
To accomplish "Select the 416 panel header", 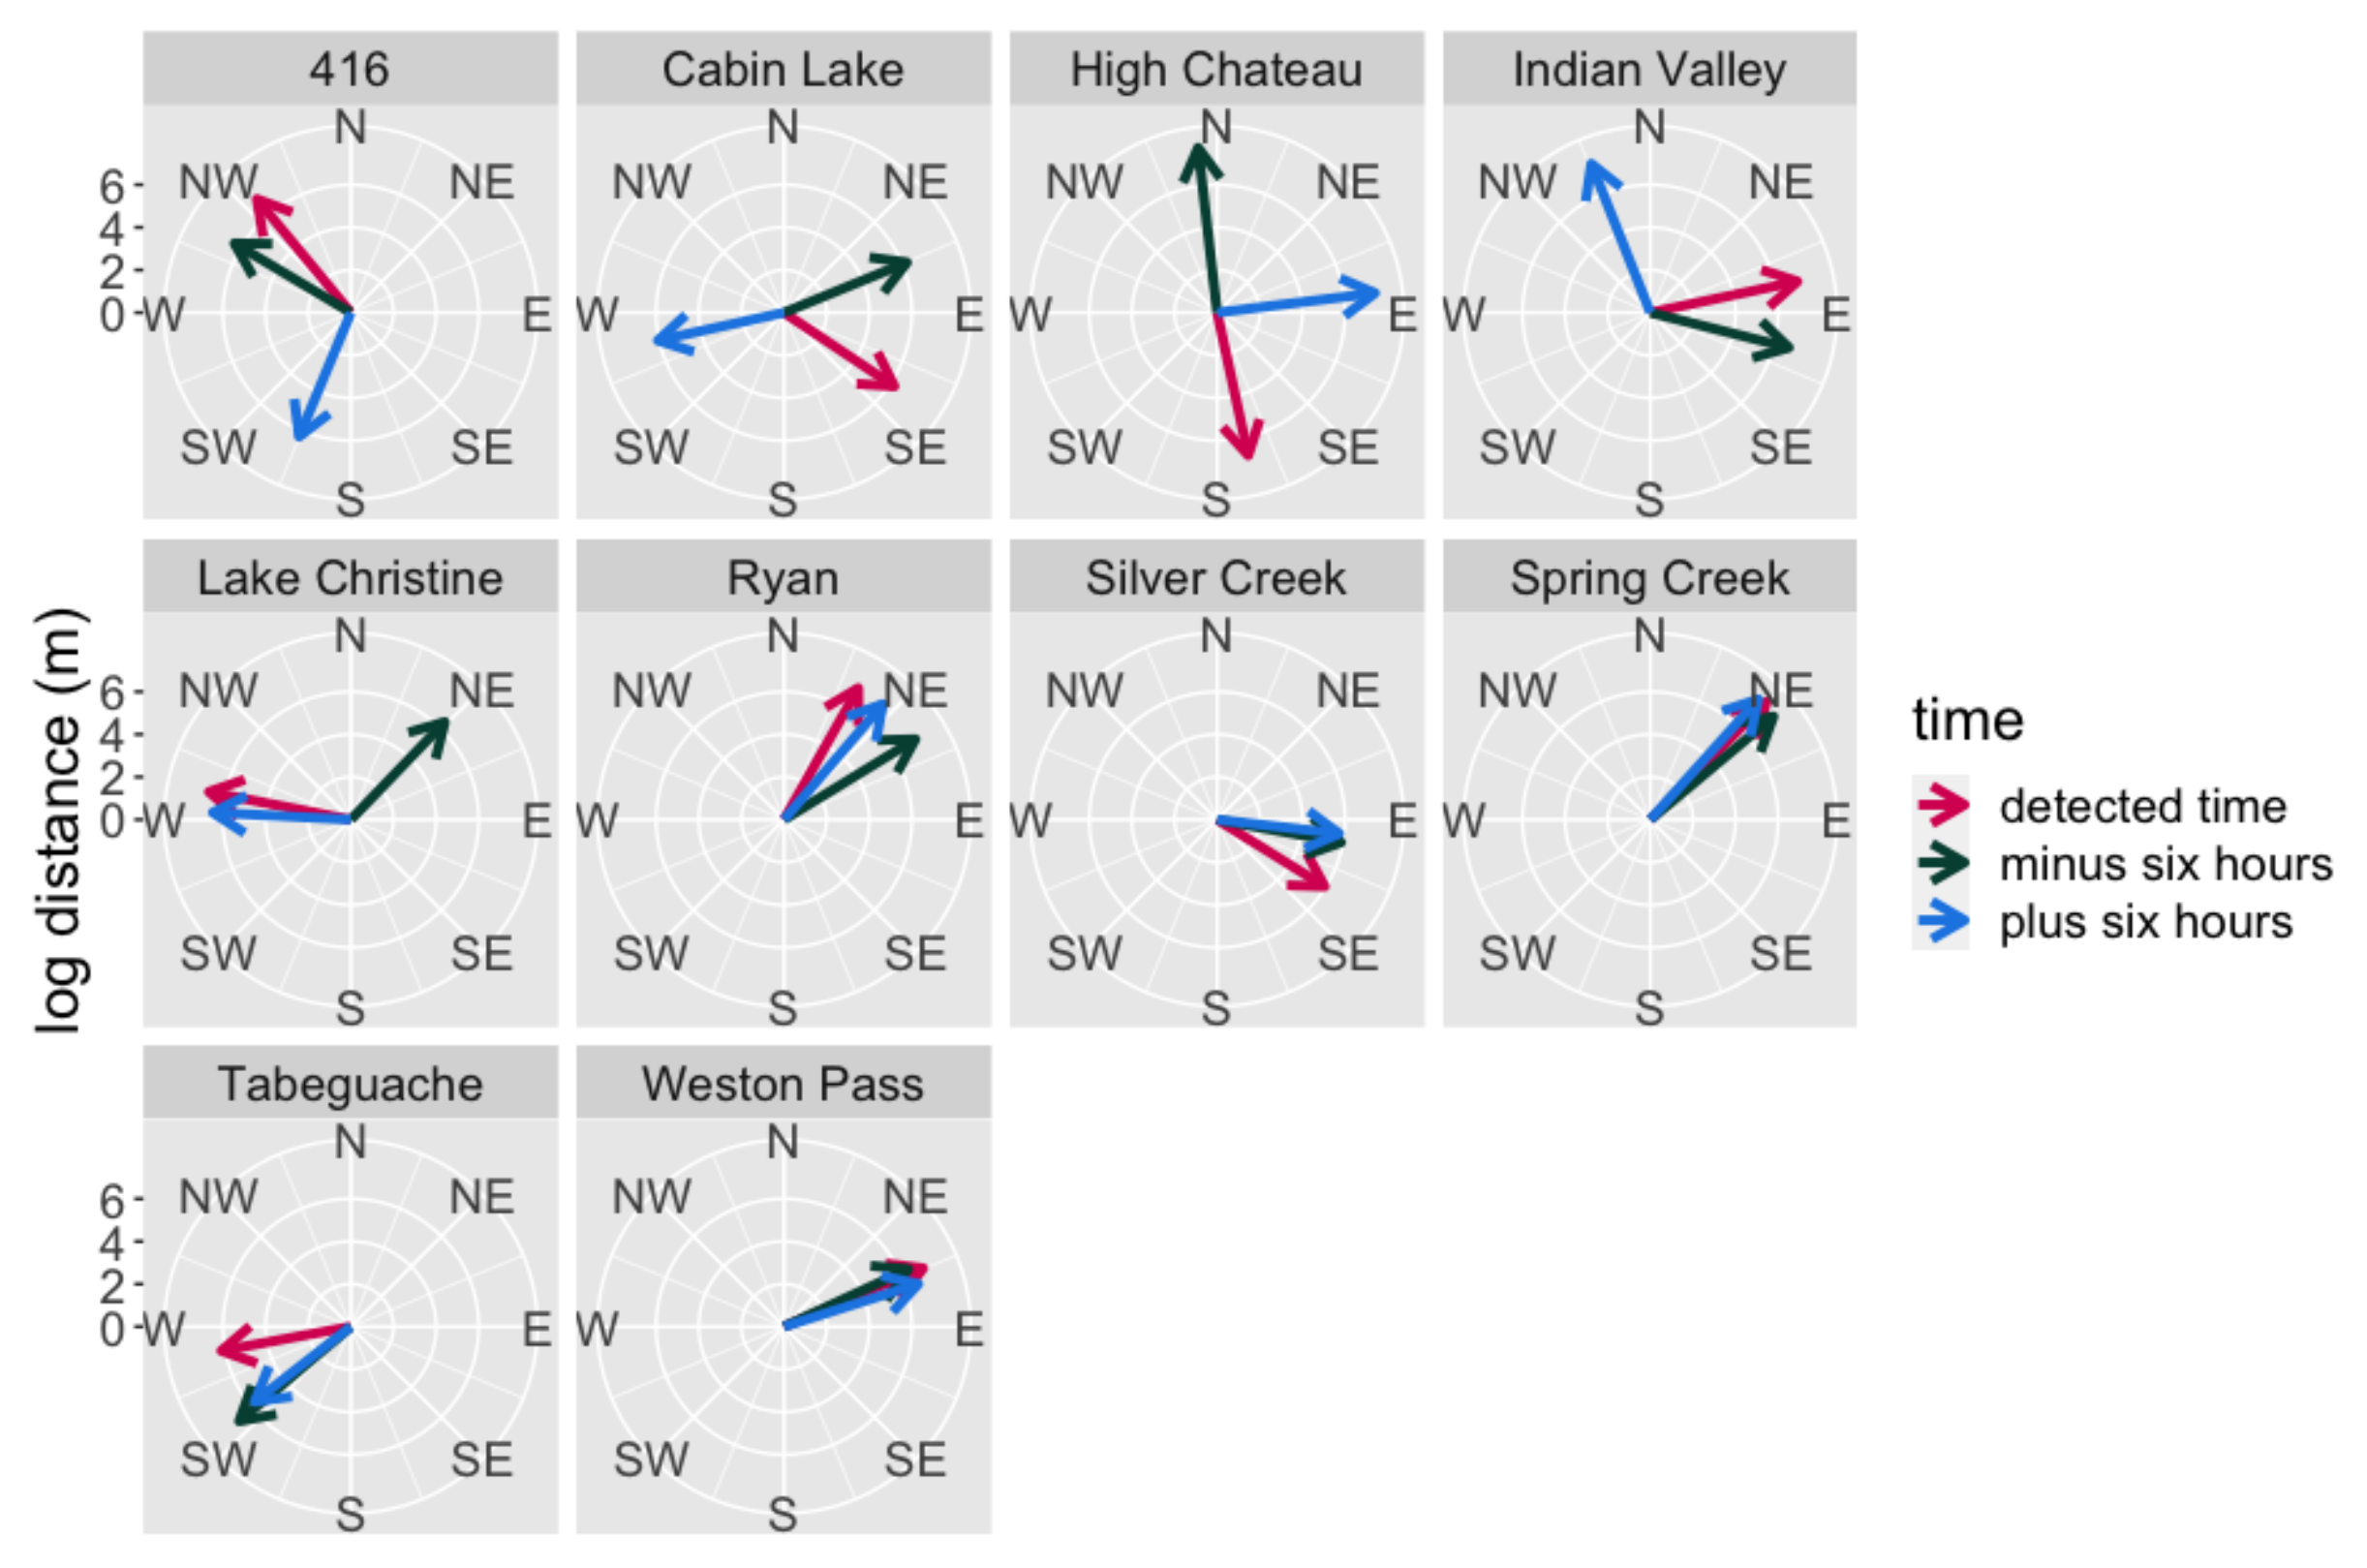I will (350, 69).
